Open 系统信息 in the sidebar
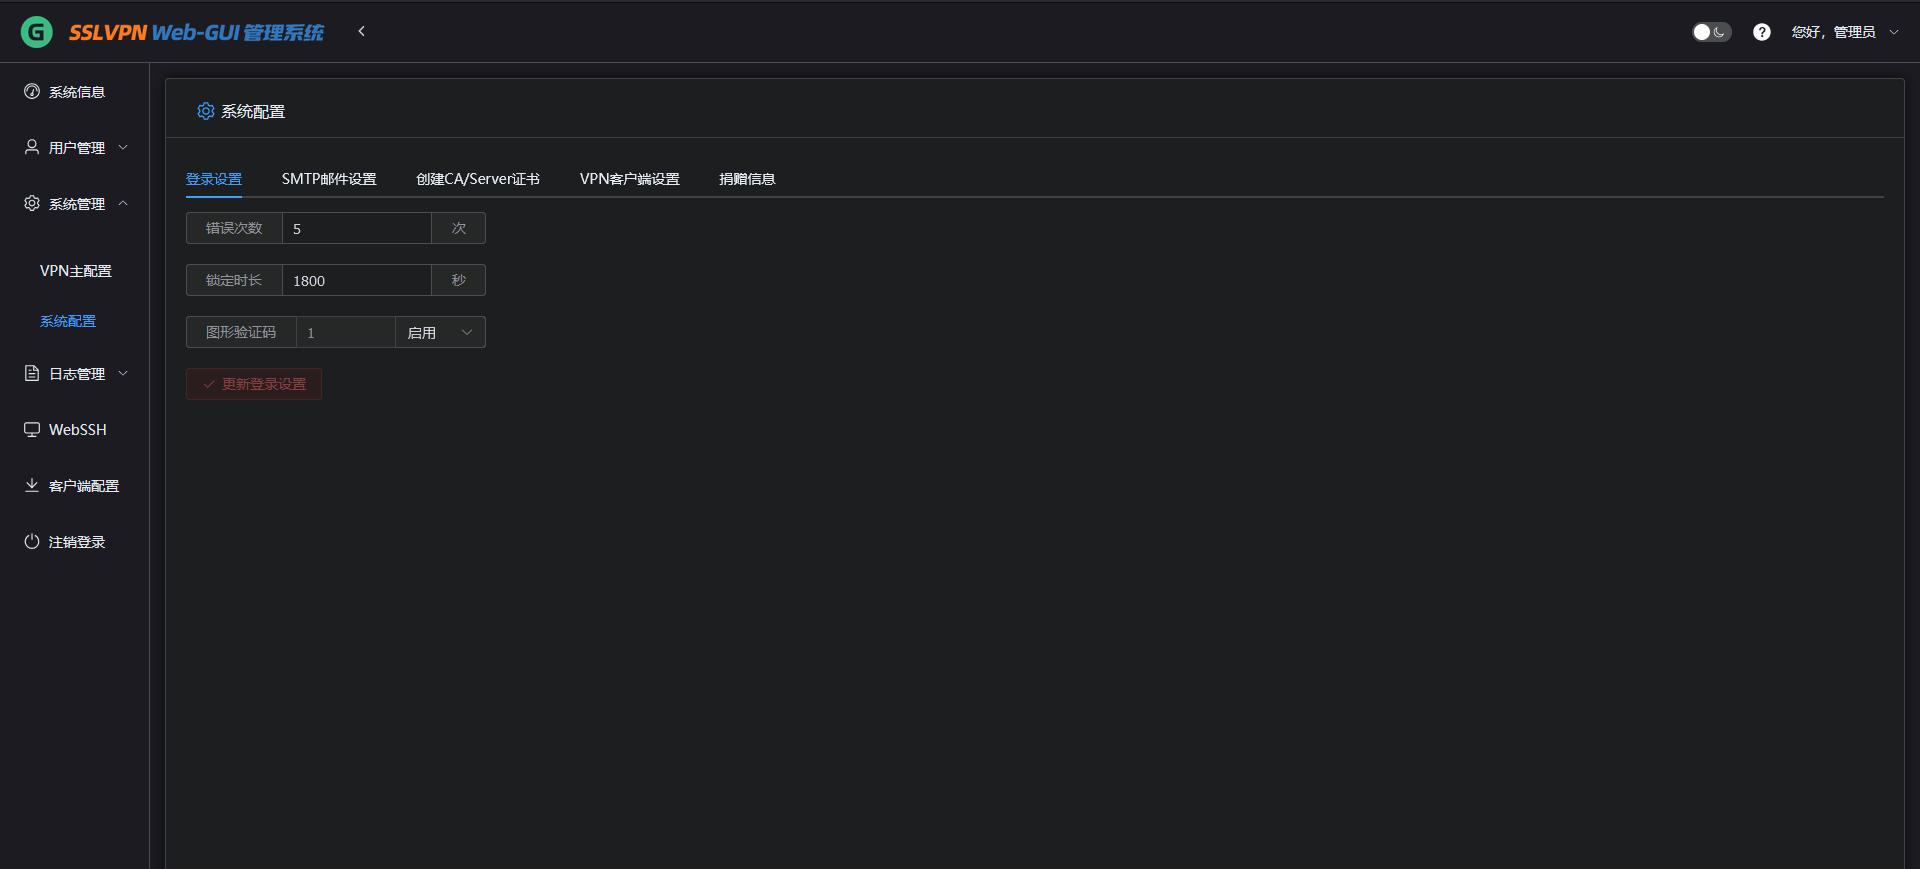 pyautogui.click(x=75, y=92)
